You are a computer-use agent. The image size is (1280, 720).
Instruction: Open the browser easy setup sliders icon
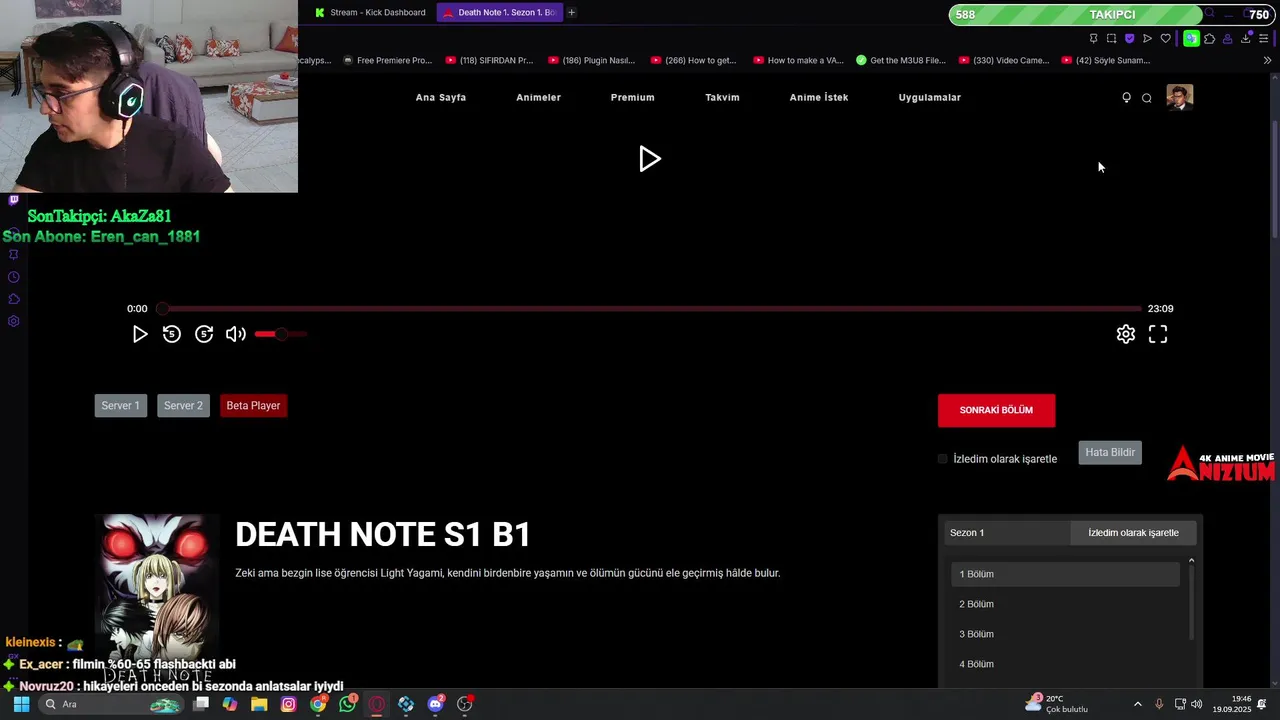point(1263,38)
